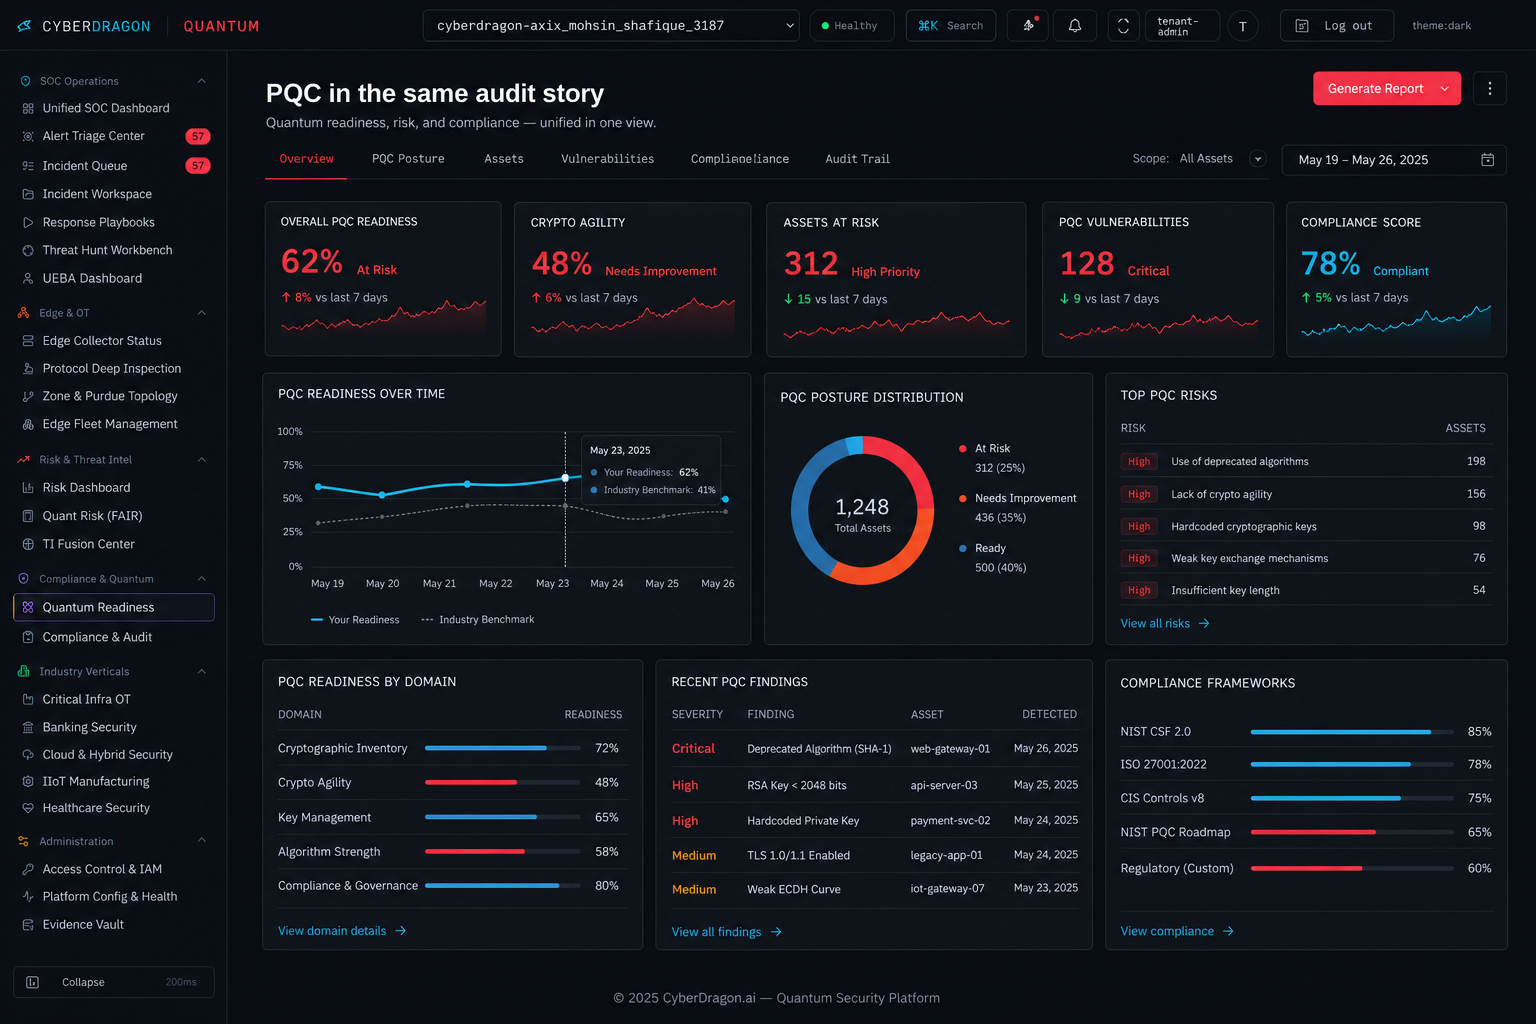
Task: Open the Vulnerabilities tab
Action: pyautogui.click(x=607, y=159)
